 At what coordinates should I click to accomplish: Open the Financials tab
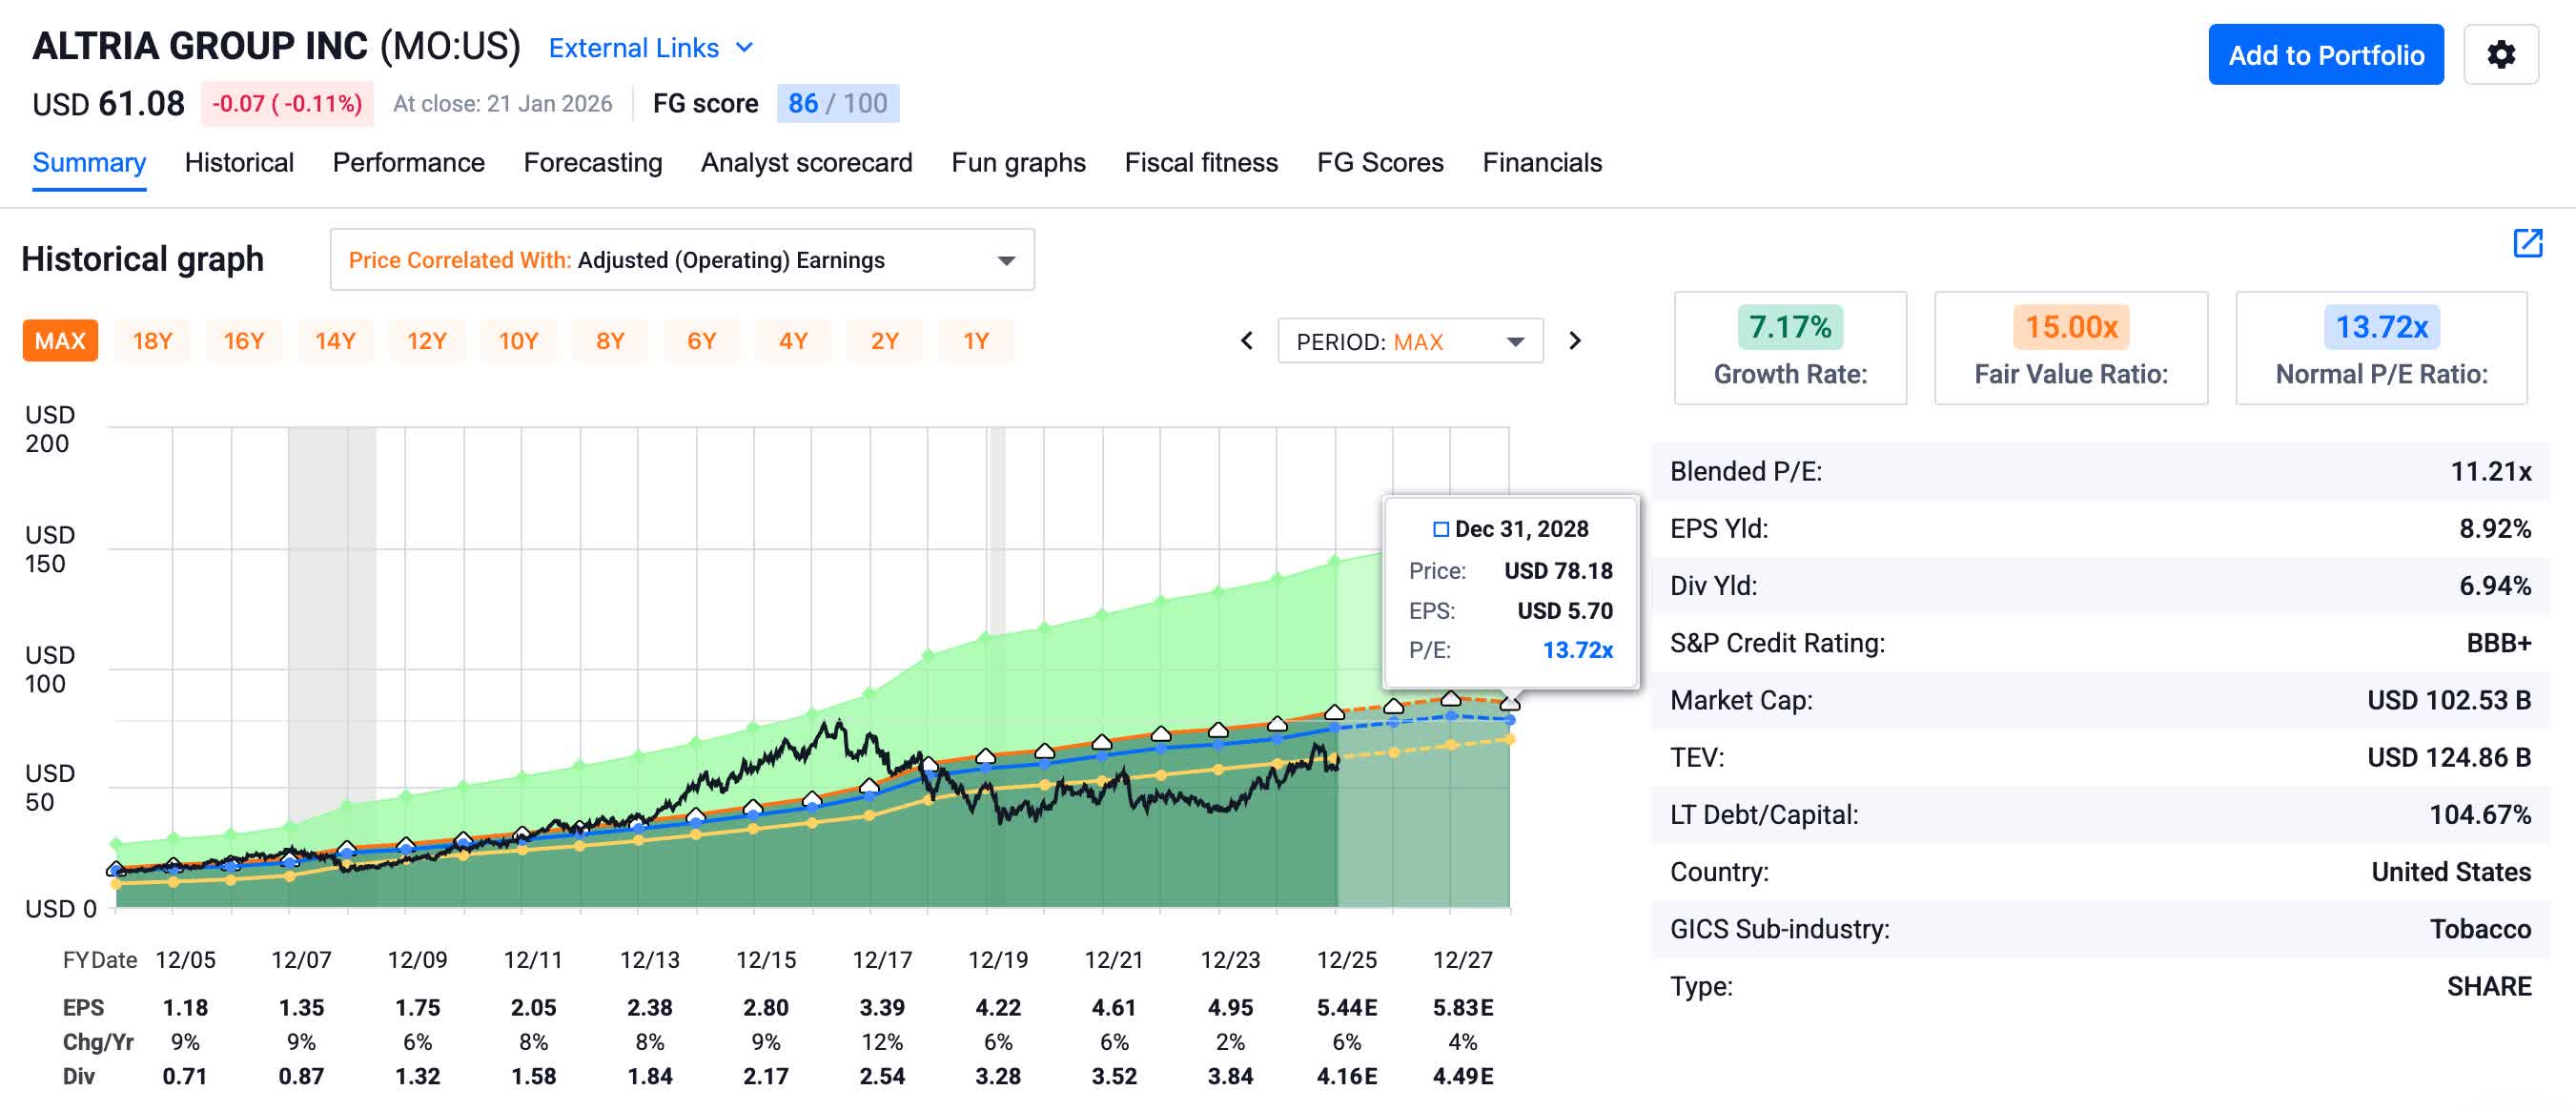click(1542, 162)
